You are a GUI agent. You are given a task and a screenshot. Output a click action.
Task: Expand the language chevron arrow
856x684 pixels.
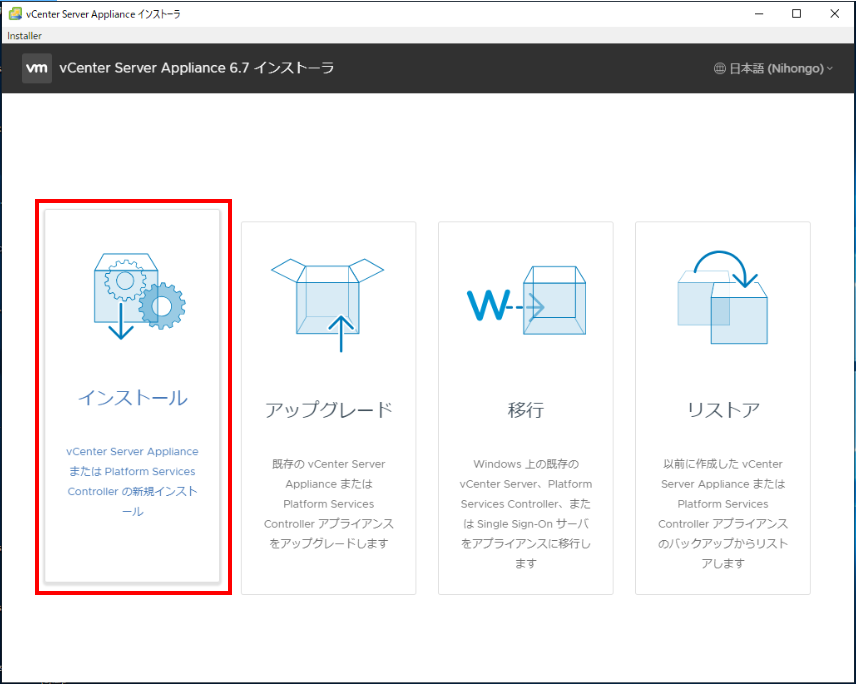[830, 69]
